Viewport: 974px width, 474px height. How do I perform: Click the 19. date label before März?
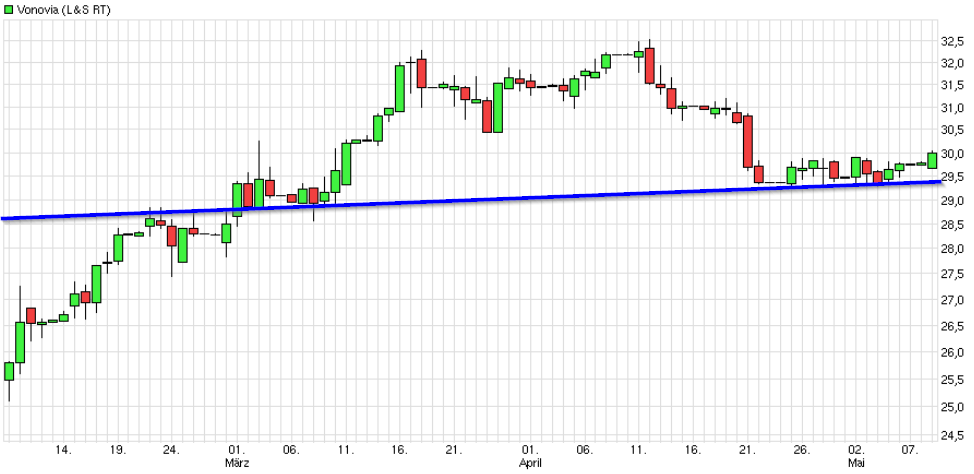point(118,450)
